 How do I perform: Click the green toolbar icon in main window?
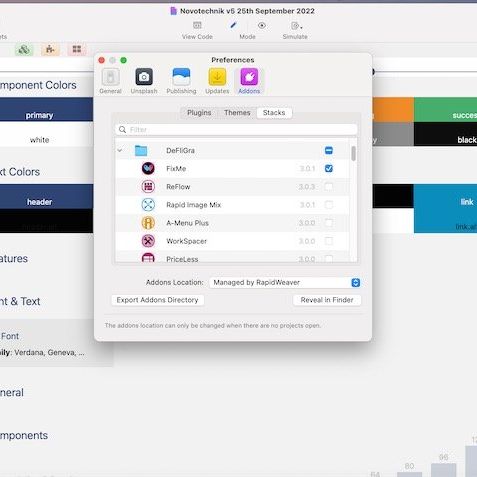24,50
